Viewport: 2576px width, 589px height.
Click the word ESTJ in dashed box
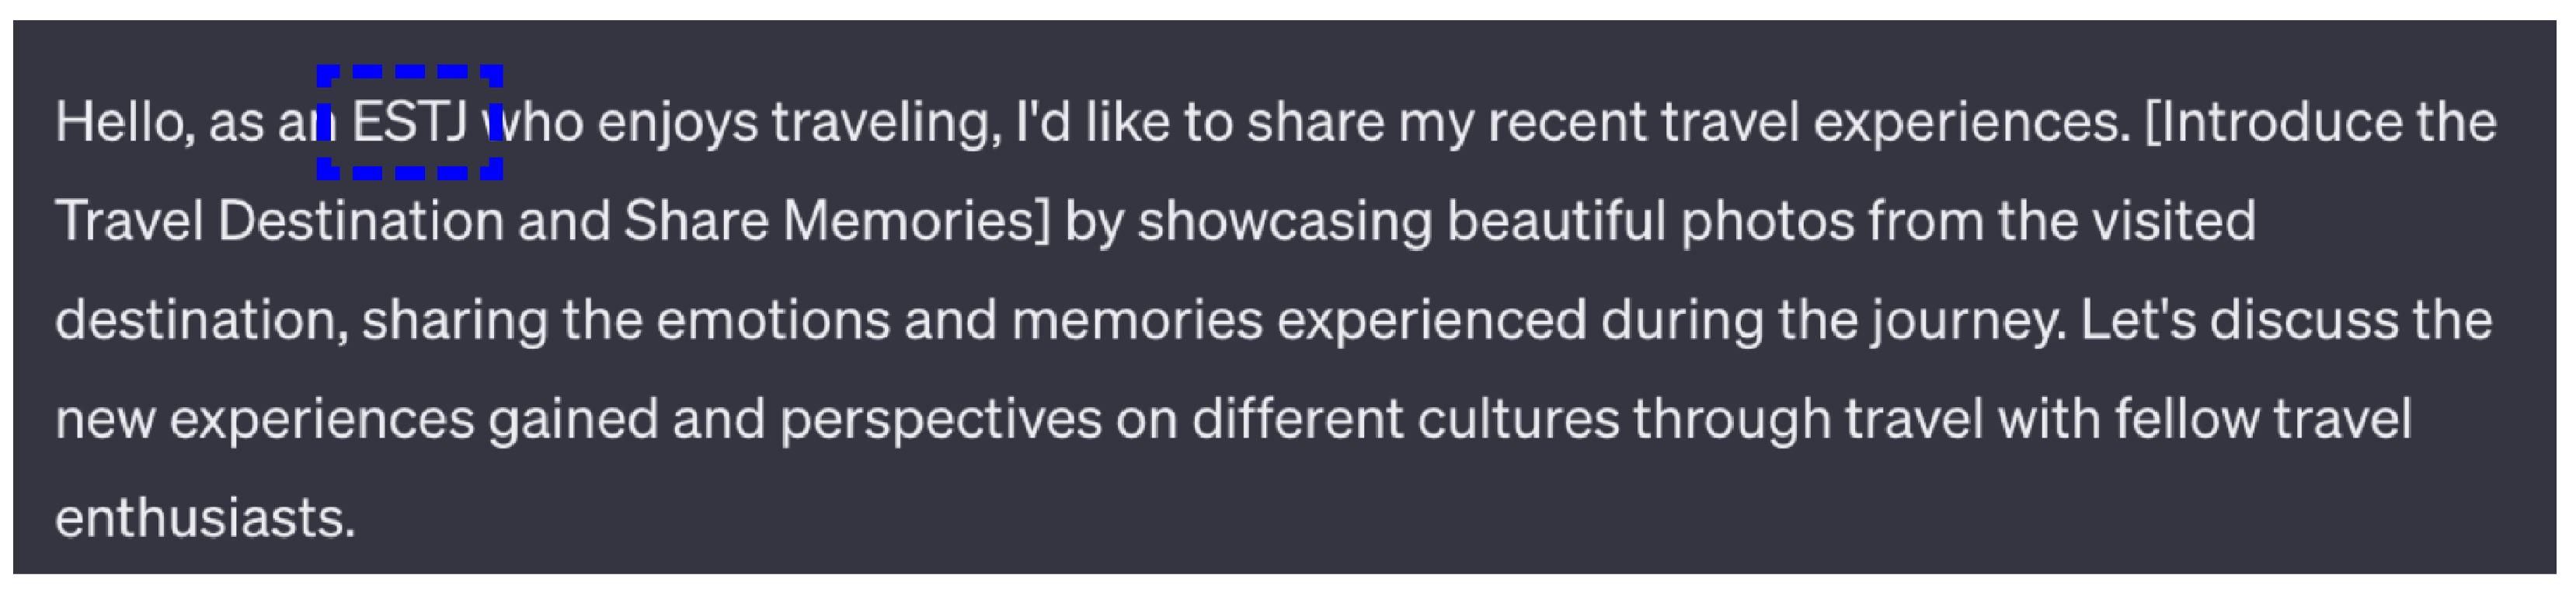409,122
